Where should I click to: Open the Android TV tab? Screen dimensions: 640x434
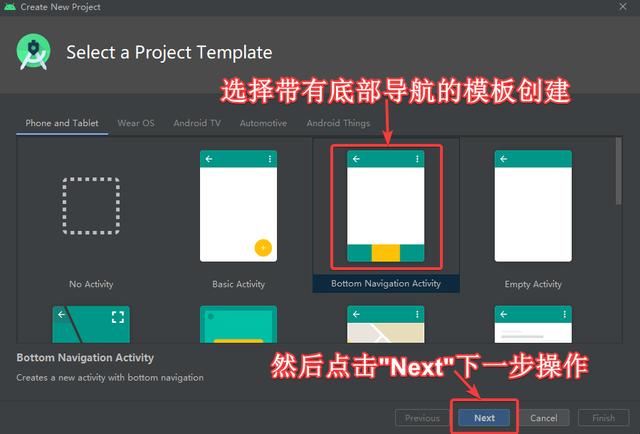(197, 123)
